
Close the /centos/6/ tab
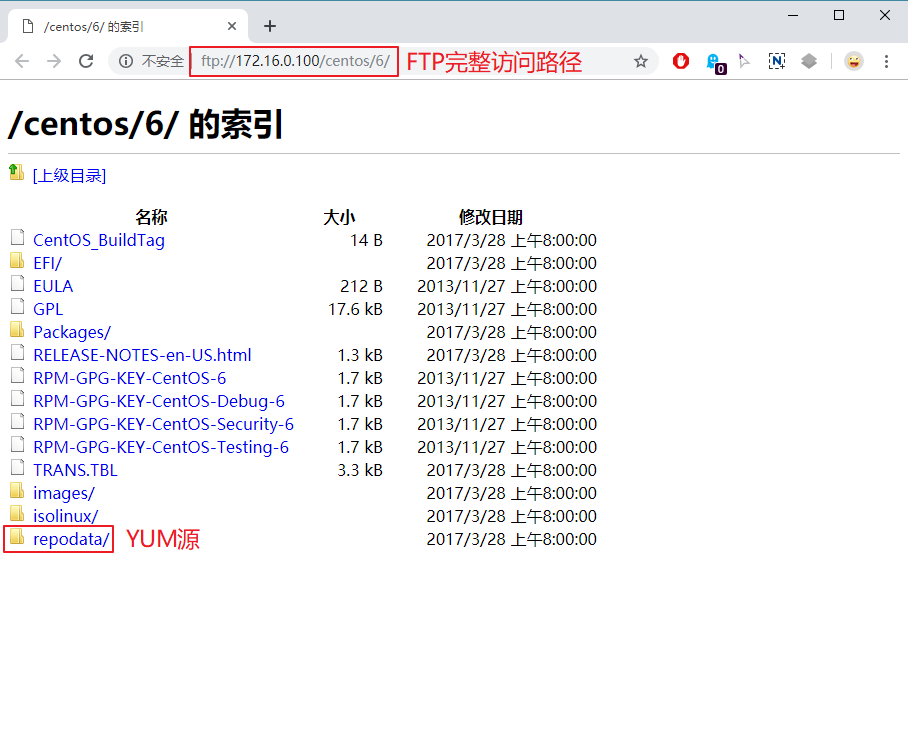(x=232, y=26)
